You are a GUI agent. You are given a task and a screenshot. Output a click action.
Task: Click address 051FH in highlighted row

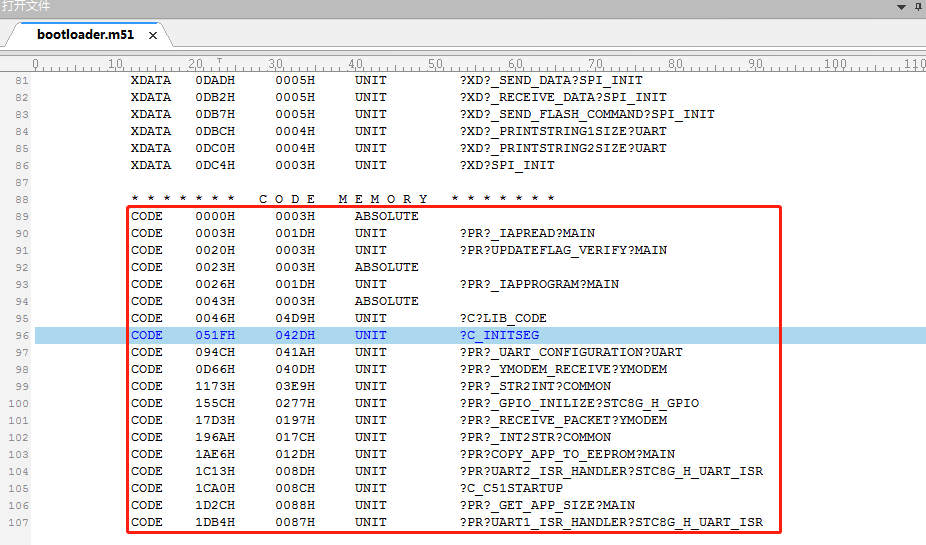[215, 335]
